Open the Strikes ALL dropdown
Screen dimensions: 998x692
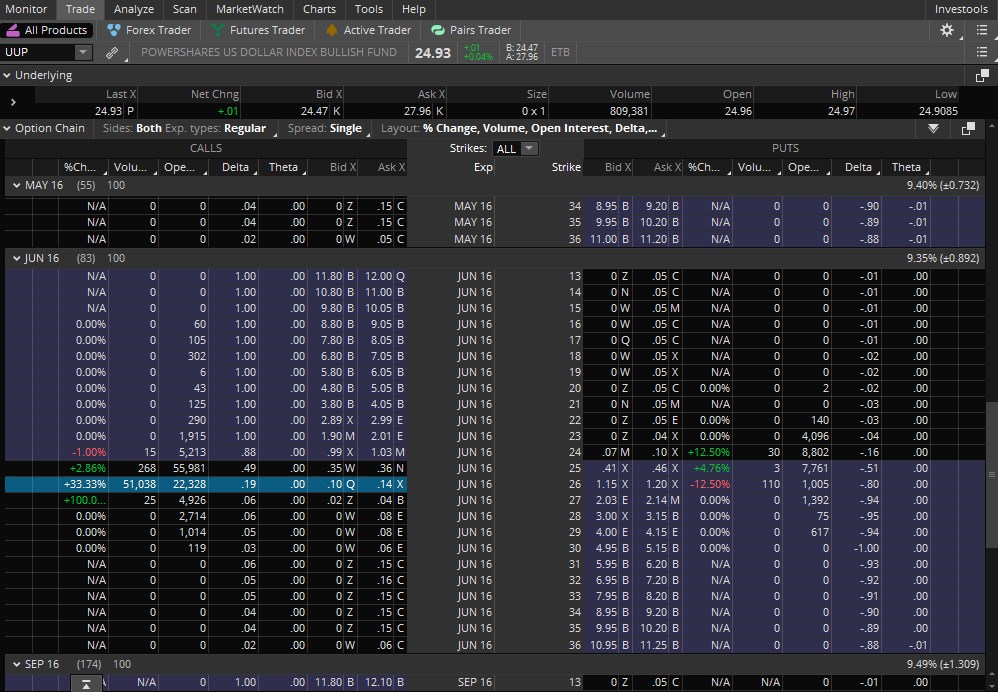(x=517, y=148)
